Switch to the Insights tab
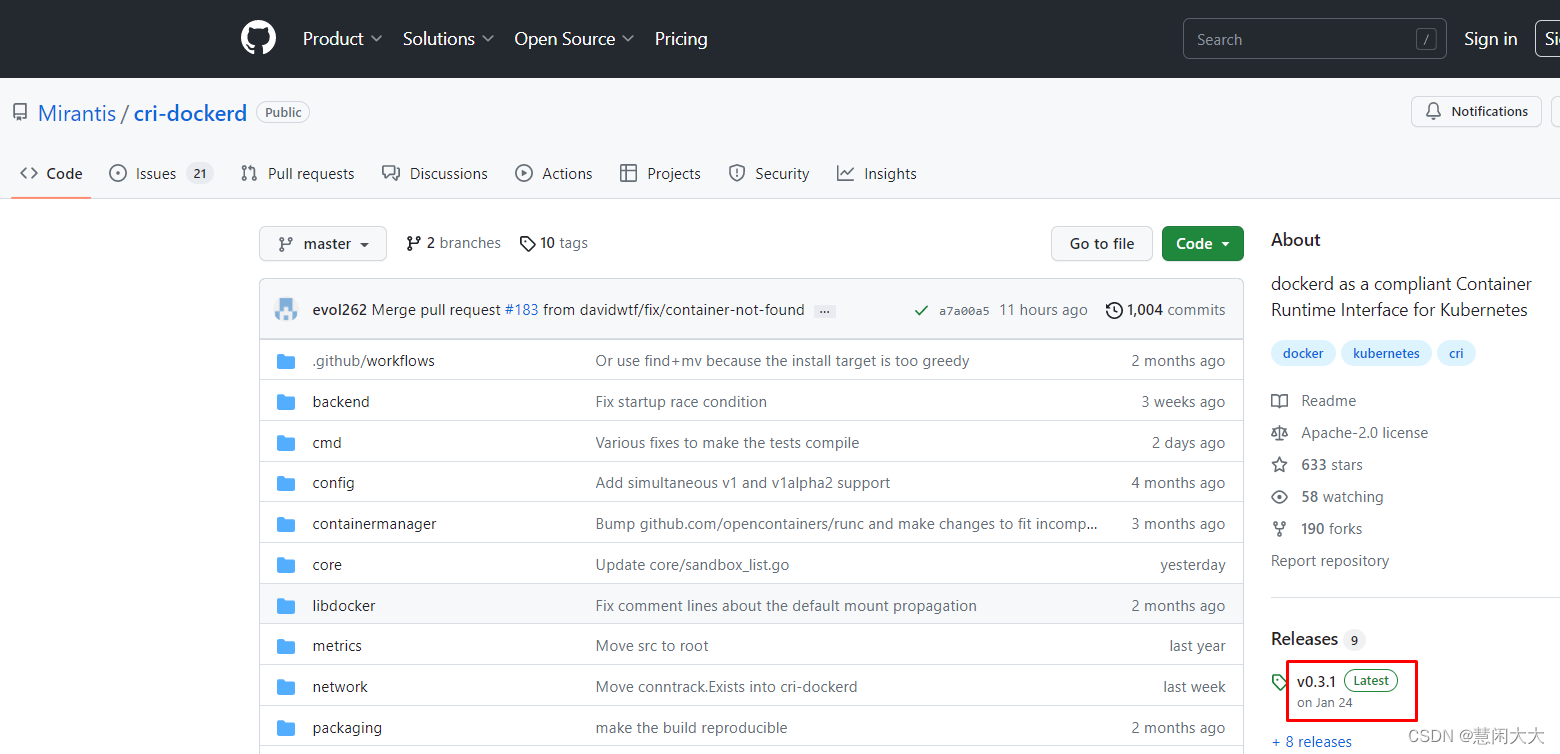The image size is (1560, 754). [877, 173]
